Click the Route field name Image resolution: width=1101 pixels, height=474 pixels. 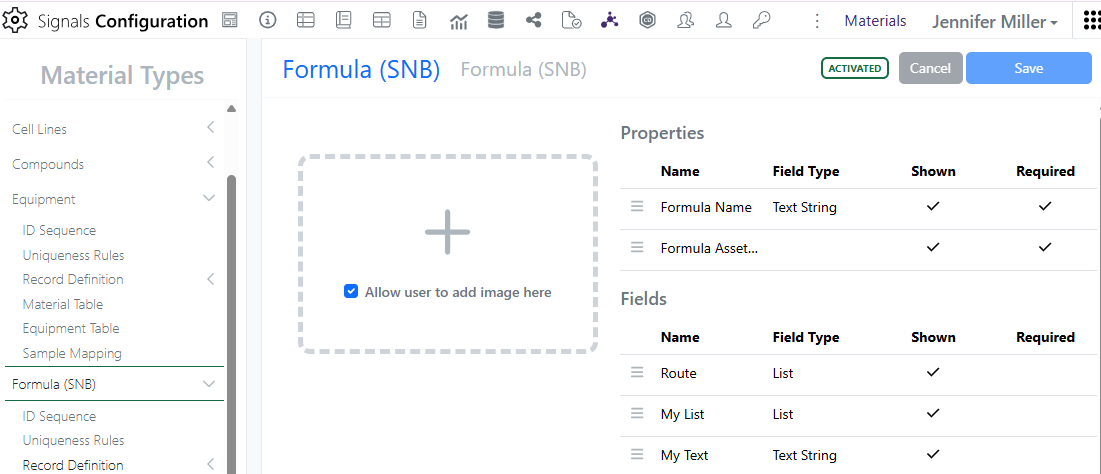[x=678, y=373]
